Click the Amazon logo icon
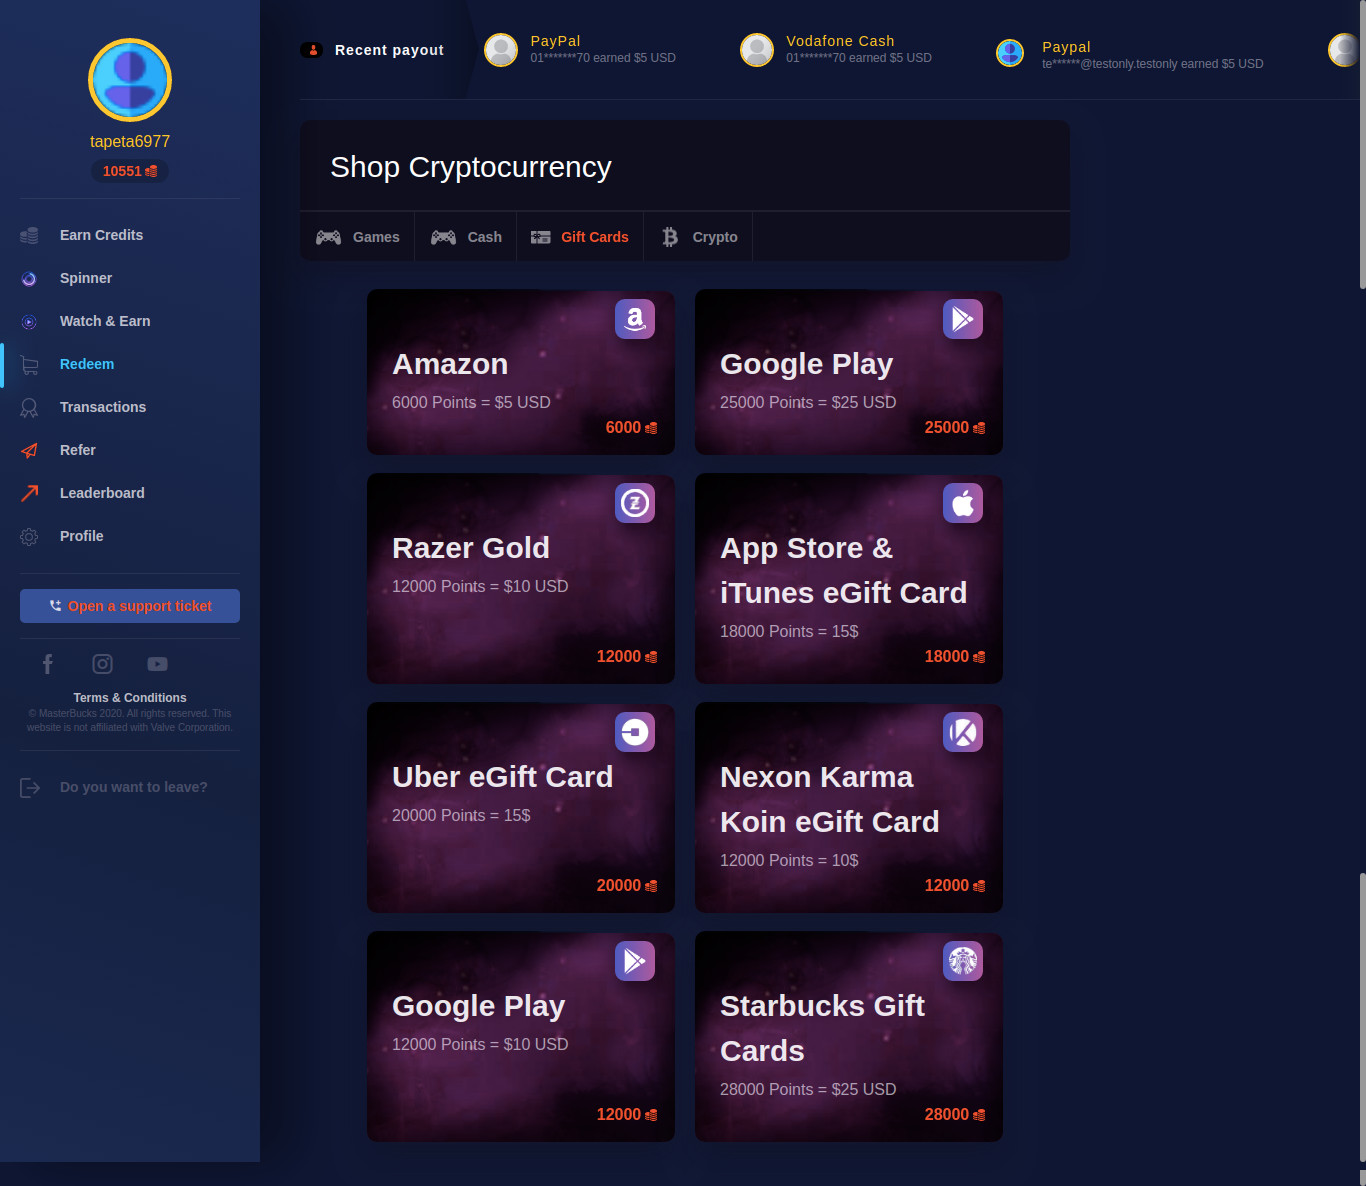The height and width of the screenshot is (1186, 1366). (635, 319)
